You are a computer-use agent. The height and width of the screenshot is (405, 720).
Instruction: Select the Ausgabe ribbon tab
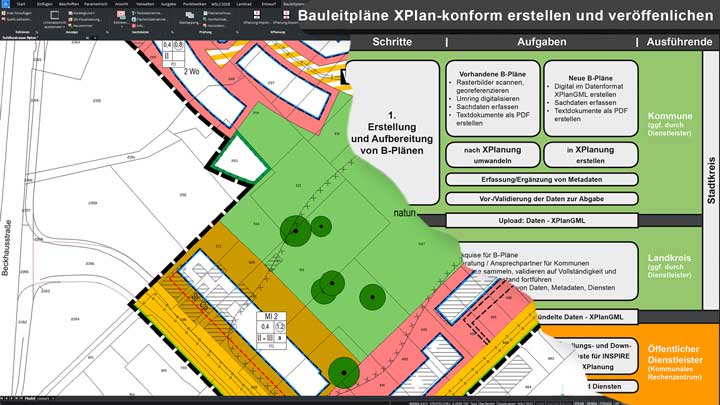[x=169, y=4]
